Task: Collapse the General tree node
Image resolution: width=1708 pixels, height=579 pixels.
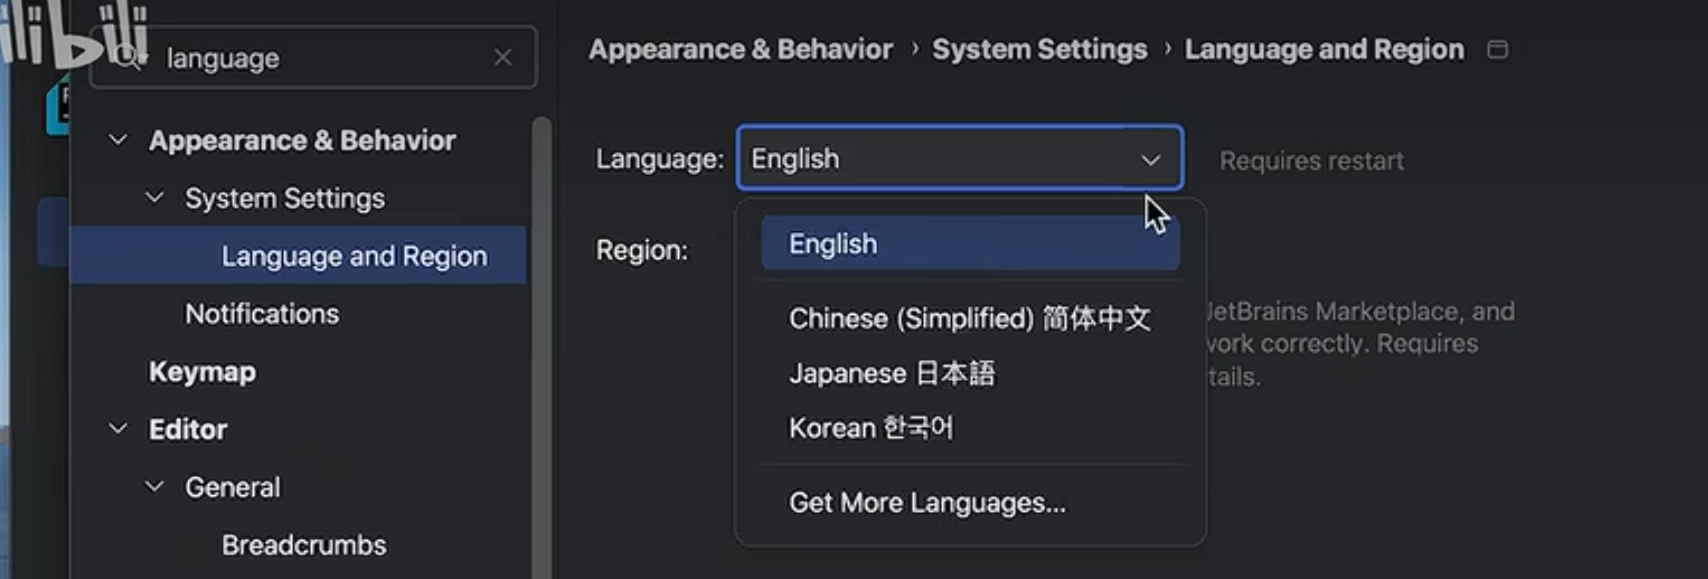Action: point(155,487)
